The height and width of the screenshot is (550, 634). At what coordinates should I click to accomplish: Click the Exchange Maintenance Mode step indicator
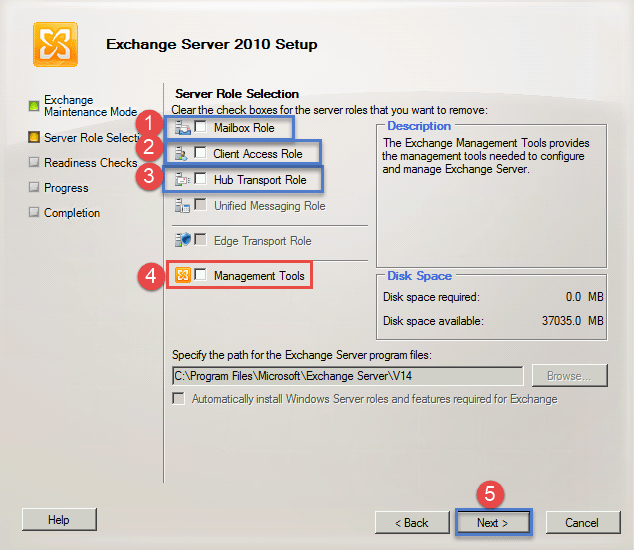34,103
